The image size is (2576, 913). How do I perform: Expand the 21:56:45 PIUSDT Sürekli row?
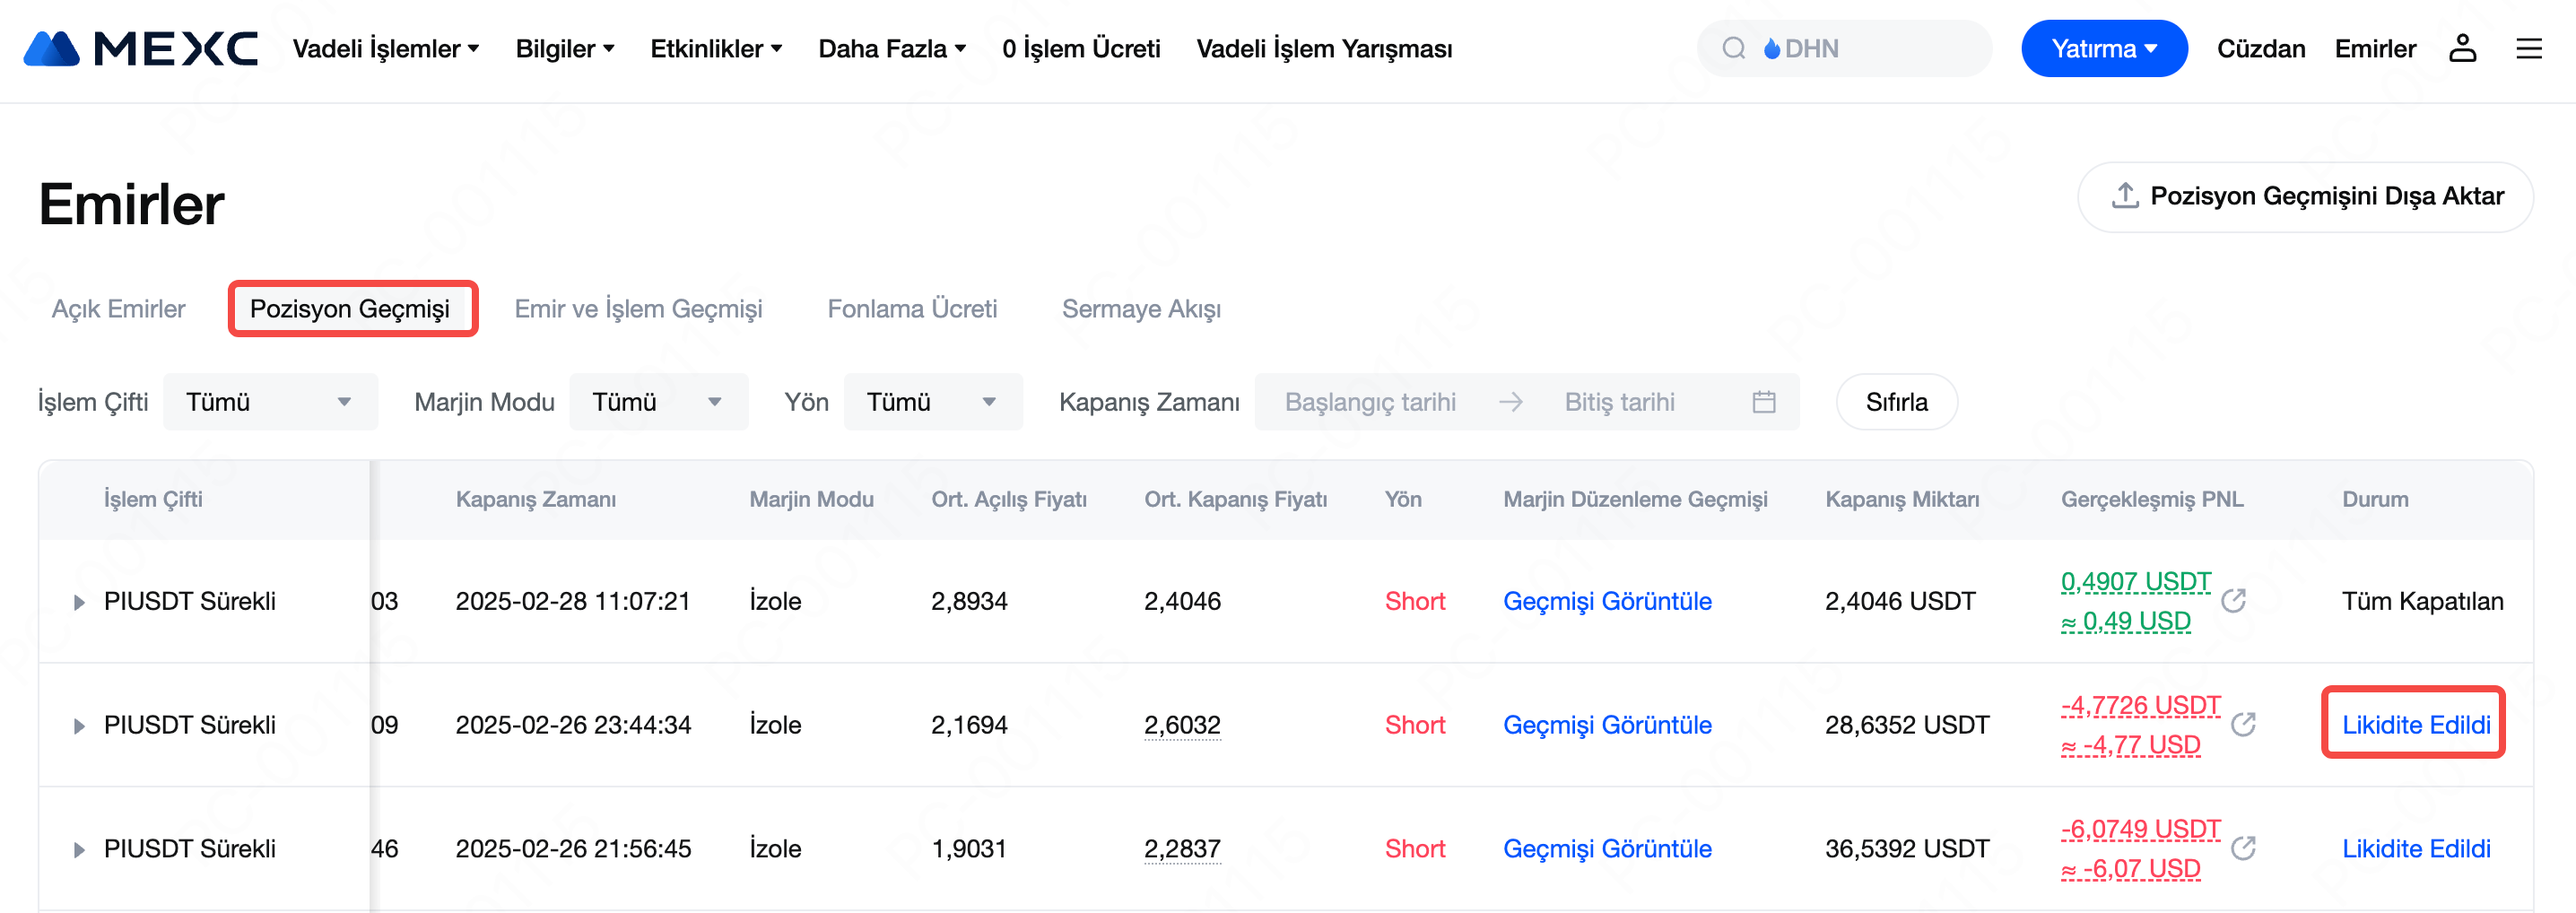(78, 850)
